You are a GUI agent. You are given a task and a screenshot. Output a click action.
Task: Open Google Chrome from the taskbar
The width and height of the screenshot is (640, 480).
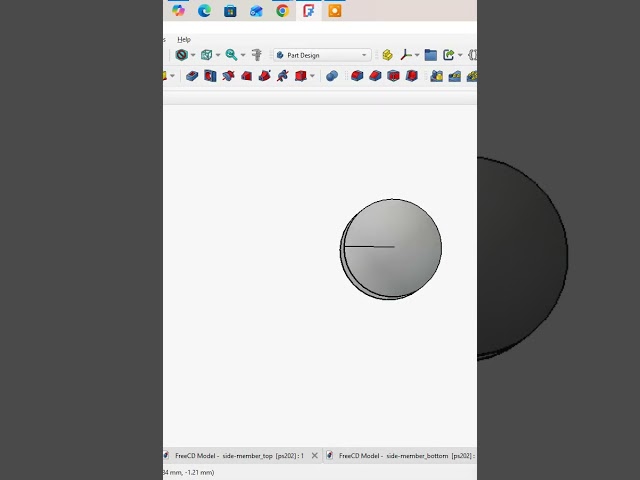[x=282, y=11]
